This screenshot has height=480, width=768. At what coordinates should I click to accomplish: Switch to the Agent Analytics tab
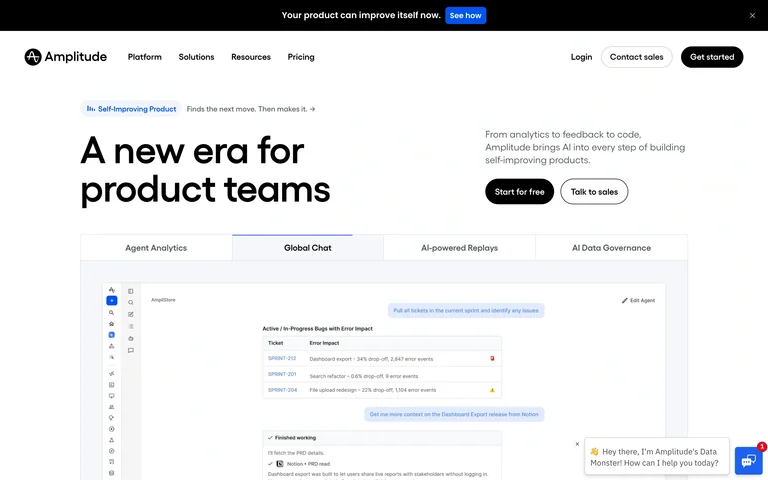point(156,248)
